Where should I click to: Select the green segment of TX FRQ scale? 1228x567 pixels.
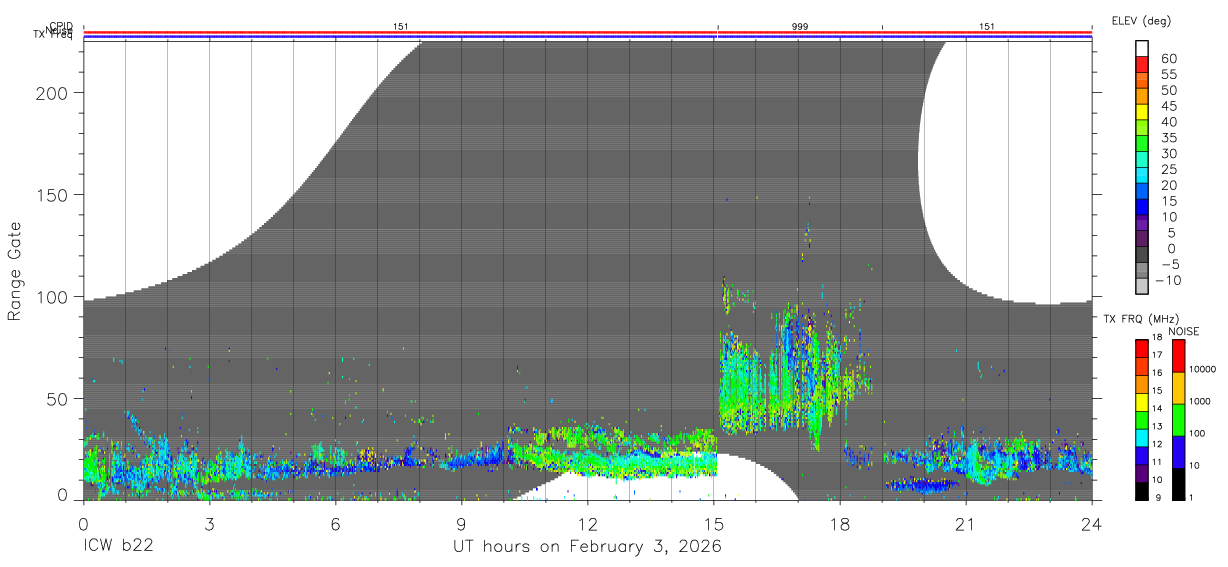pos(1143,420)
